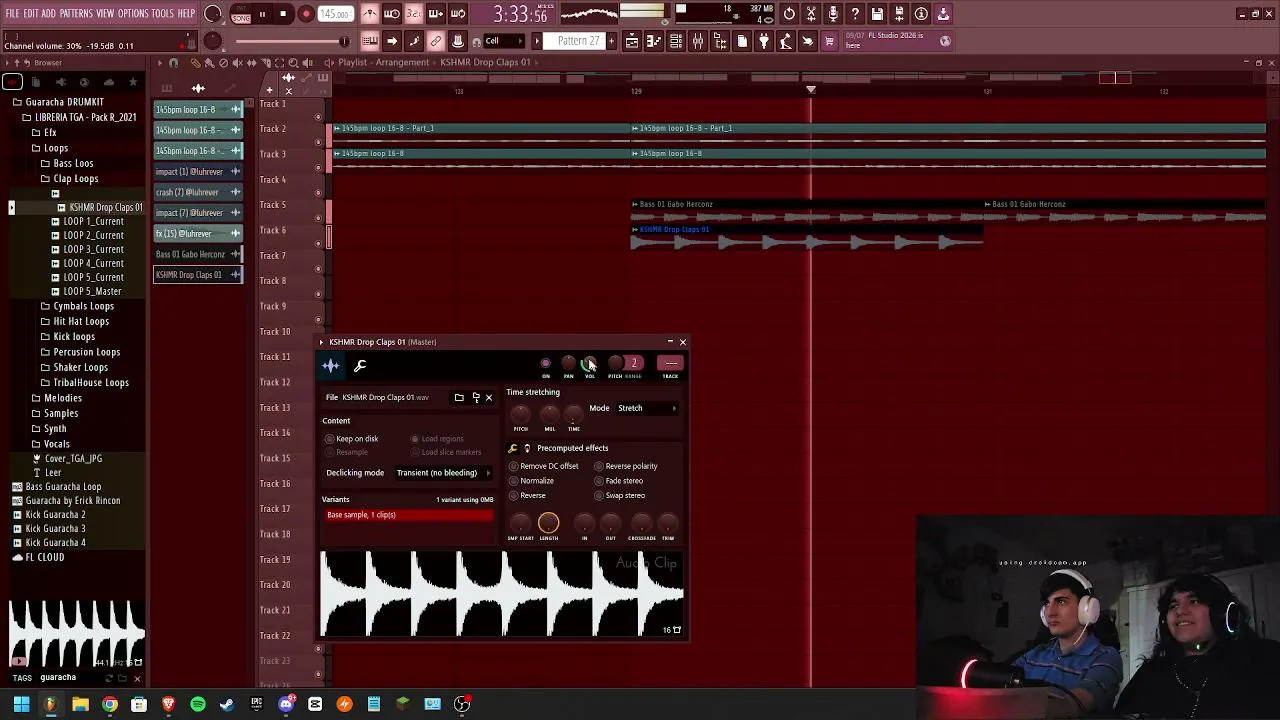
Task: Select fx (15) @luhrever clip in picker
Action: click(x=198, y=233)
